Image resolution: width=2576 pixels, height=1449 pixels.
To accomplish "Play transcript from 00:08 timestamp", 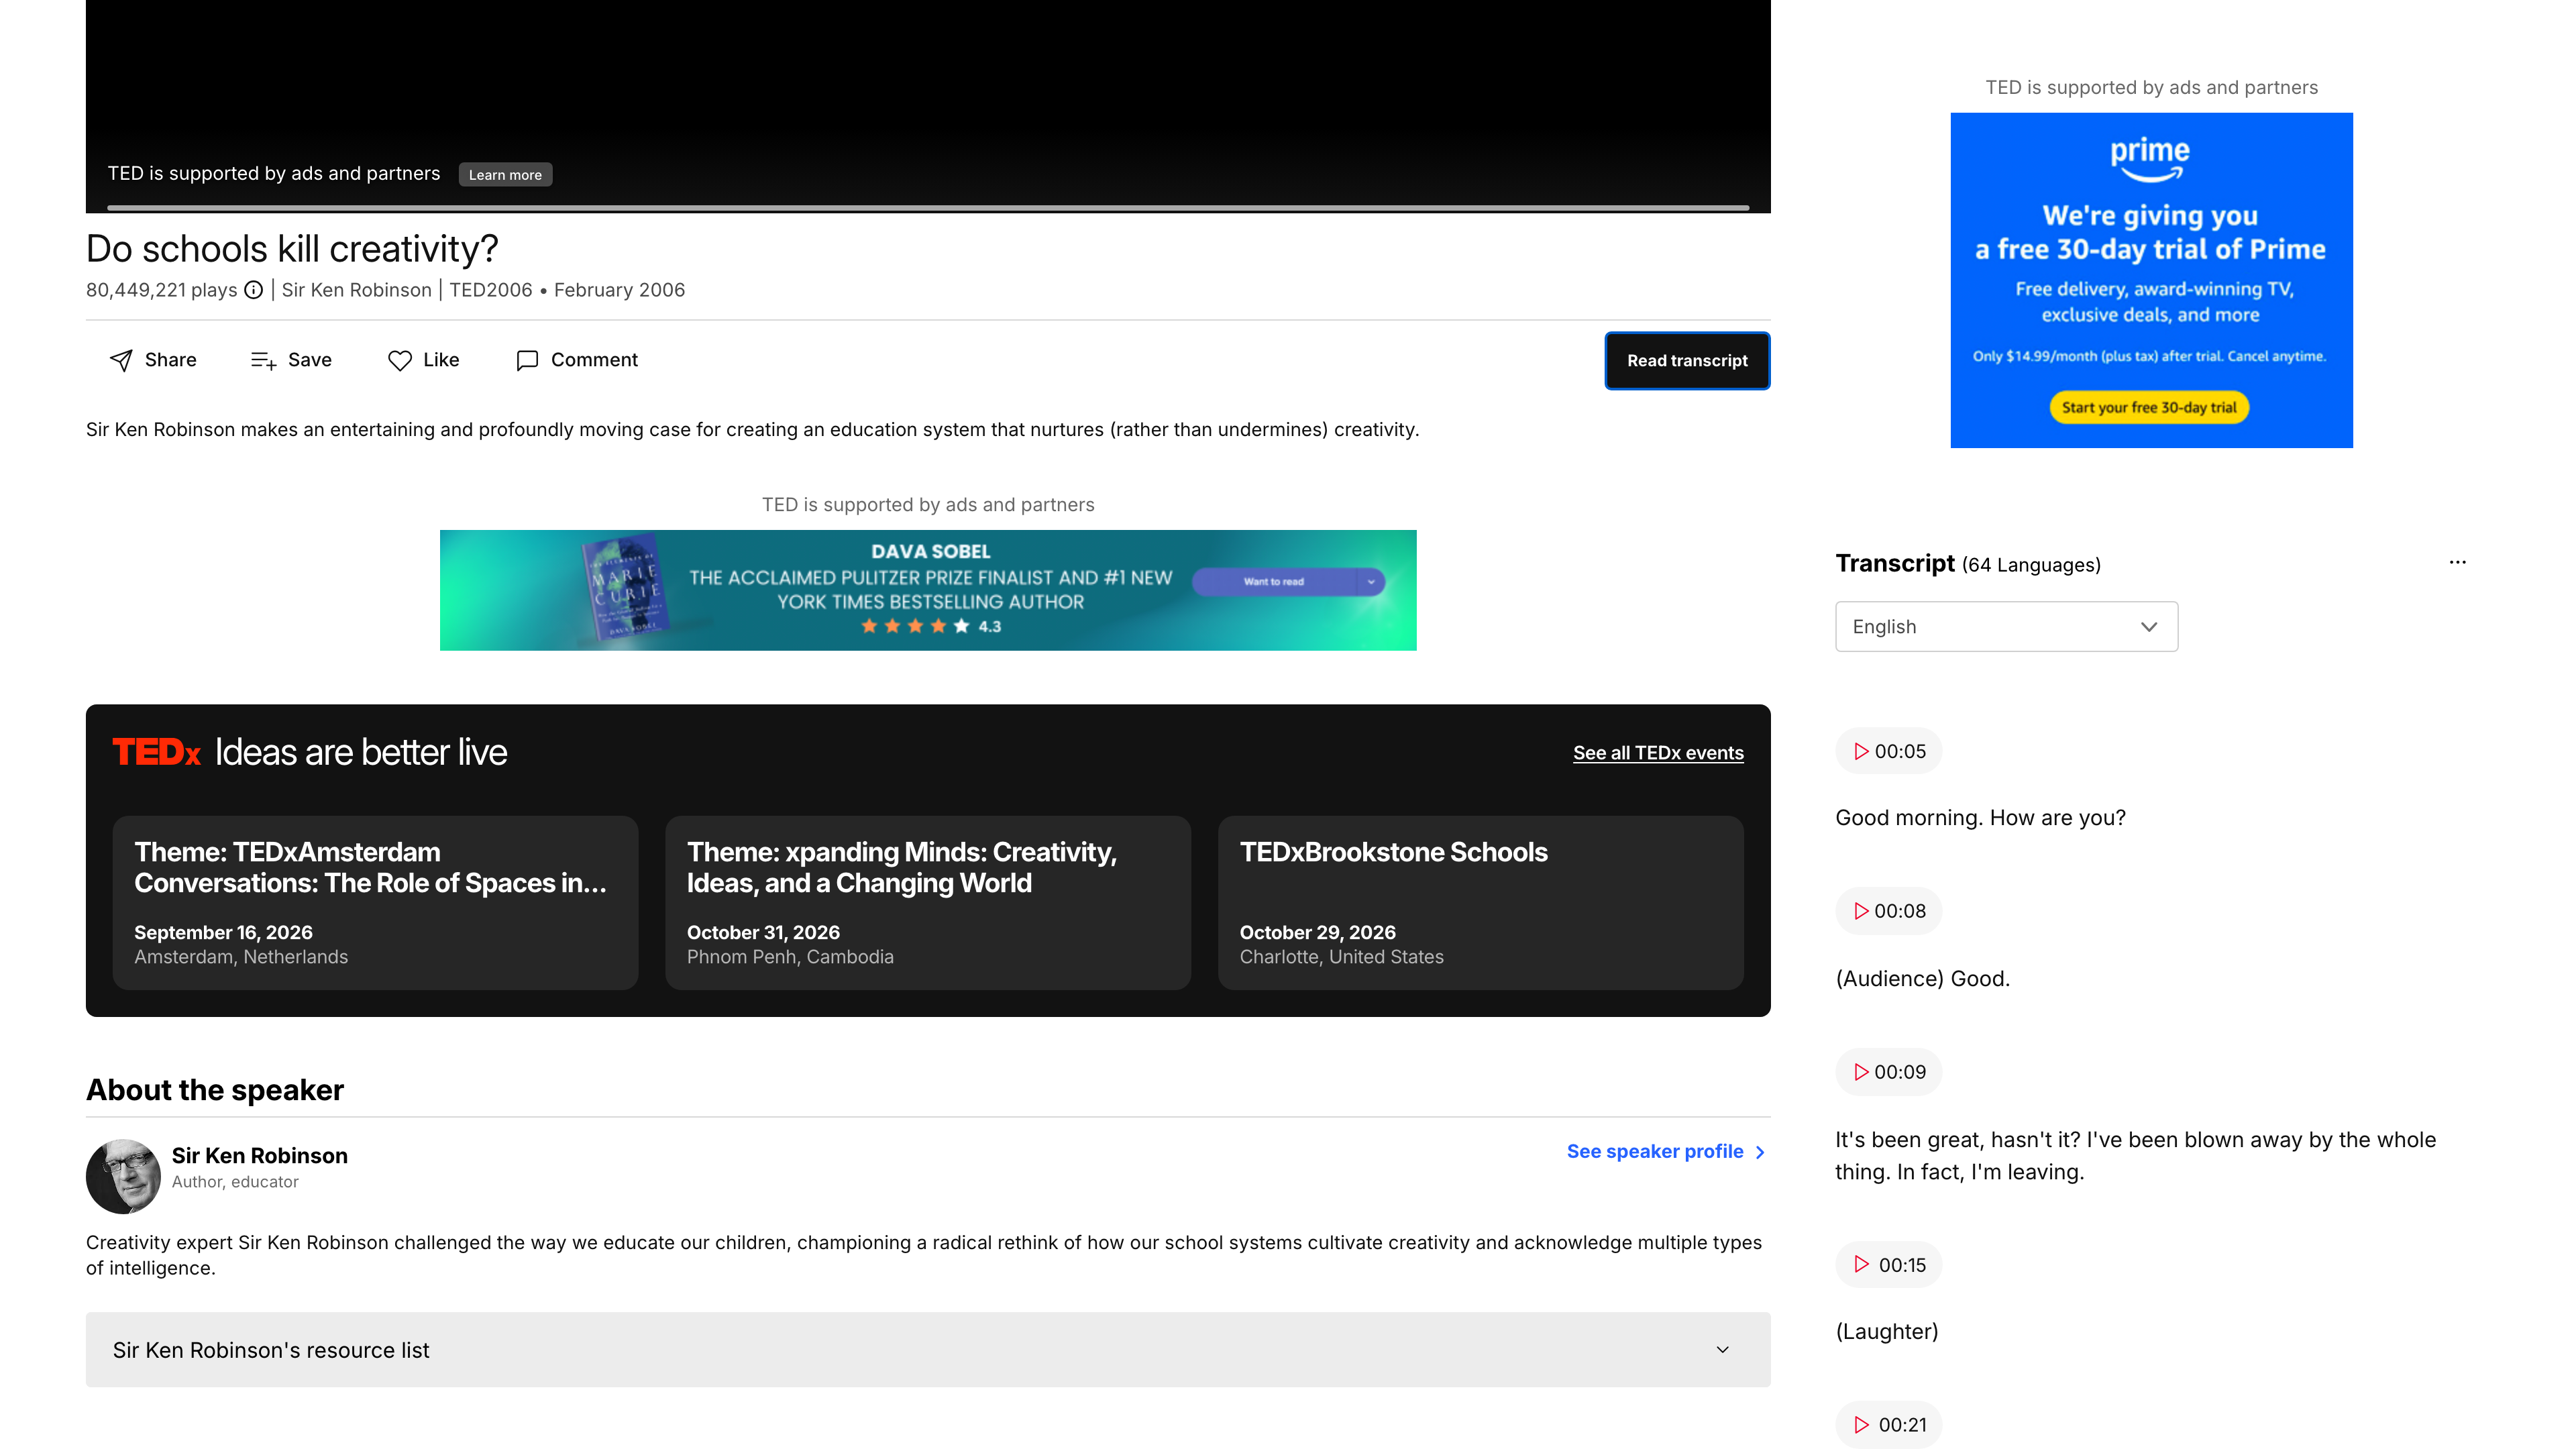I will coord(1889,911).
